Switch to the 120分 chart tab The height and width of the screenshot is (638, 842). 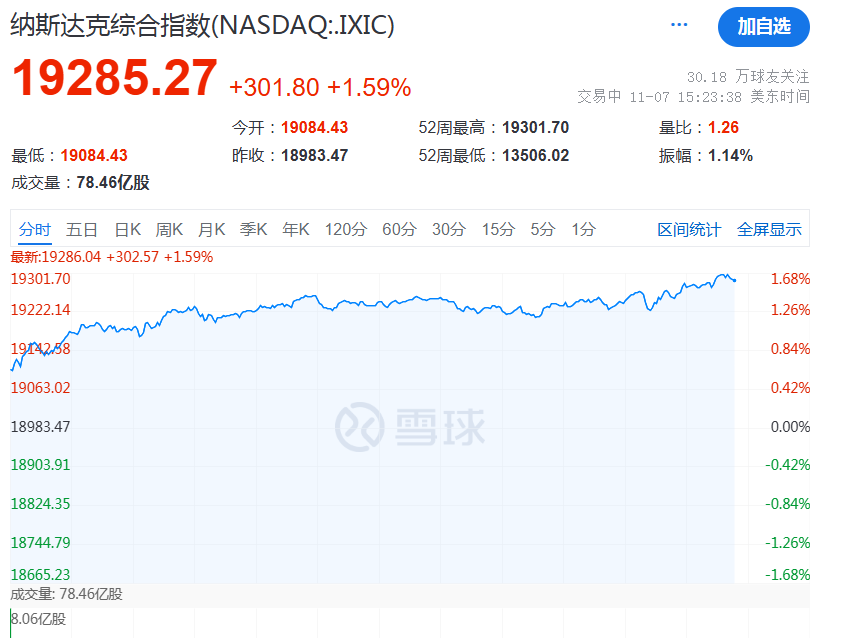pyautogui.click(x=346, y=230)
